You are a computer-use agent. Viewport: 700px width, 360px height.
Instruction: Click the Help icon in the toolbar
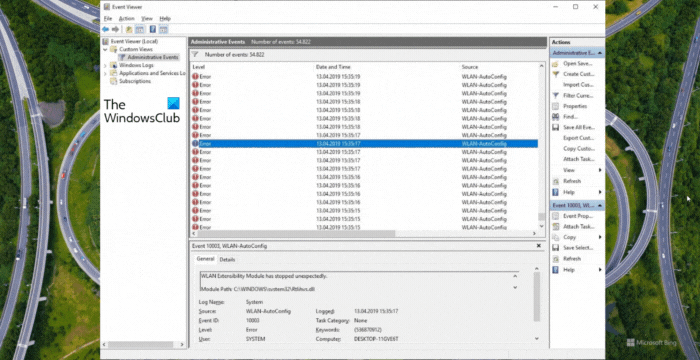click(153, 29)
